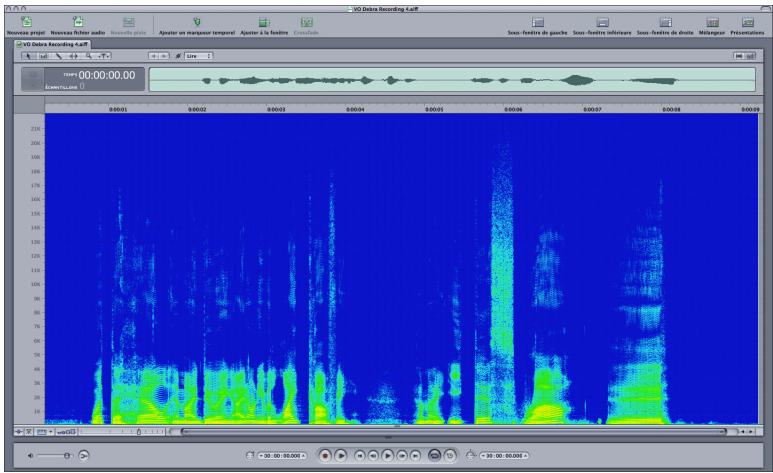Toggle the cycle loop button
The width and height of the screenshot is (773, 473).
[434, 456]
